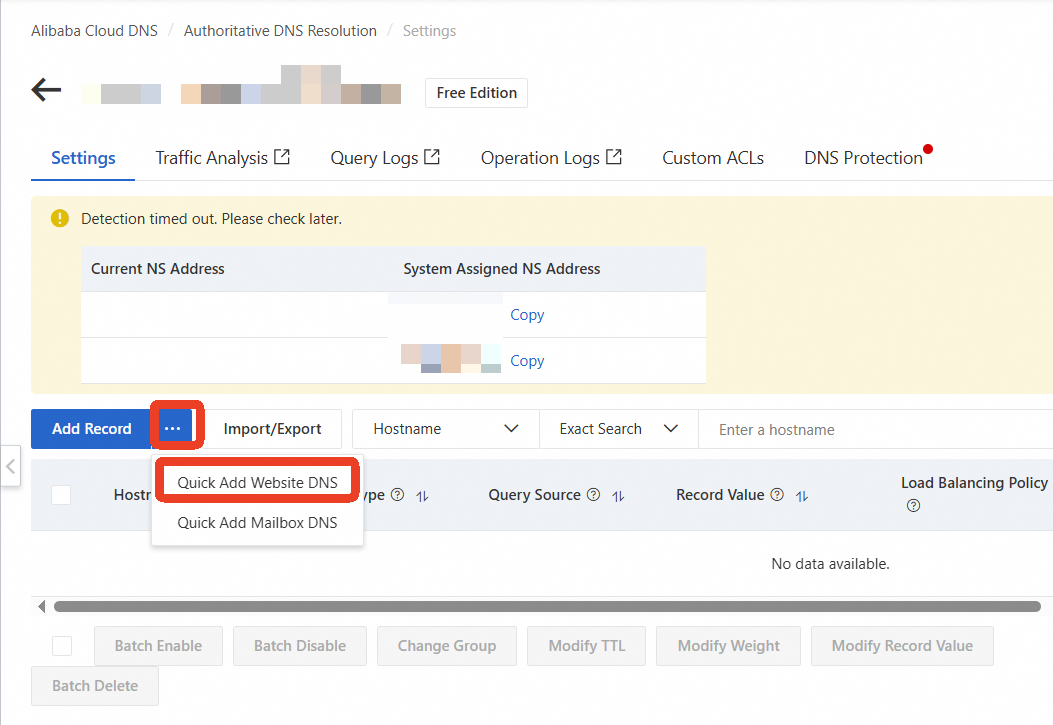Click Authoritative DNS Resolution breadcrumb link

click(x=280, y=31)
